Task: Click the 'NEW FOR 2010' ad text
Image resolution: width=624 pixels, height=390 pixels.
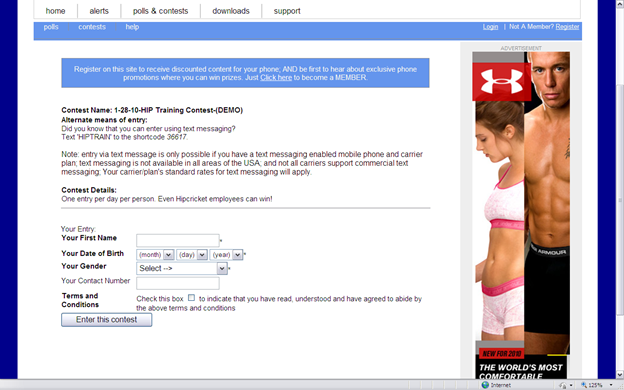Action: tap(501, 353)
